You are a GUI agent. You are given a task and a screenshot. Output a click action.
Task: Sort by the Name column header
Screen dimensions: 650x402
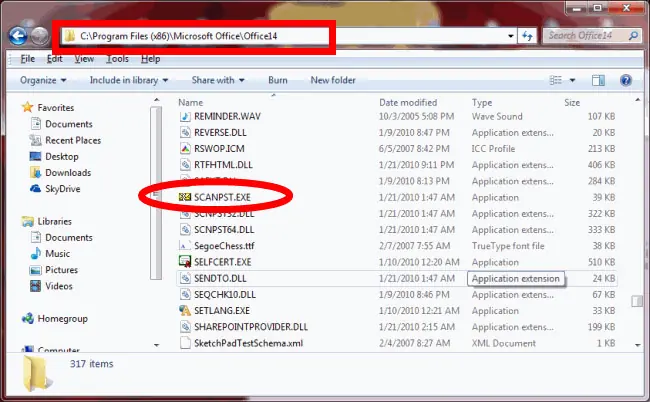(191, 102)
